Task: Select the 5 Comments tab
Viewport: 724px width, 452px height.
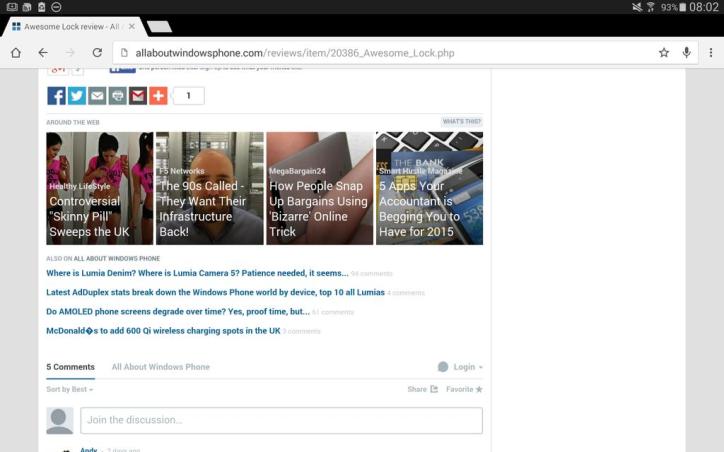Action: coord(70,367)
